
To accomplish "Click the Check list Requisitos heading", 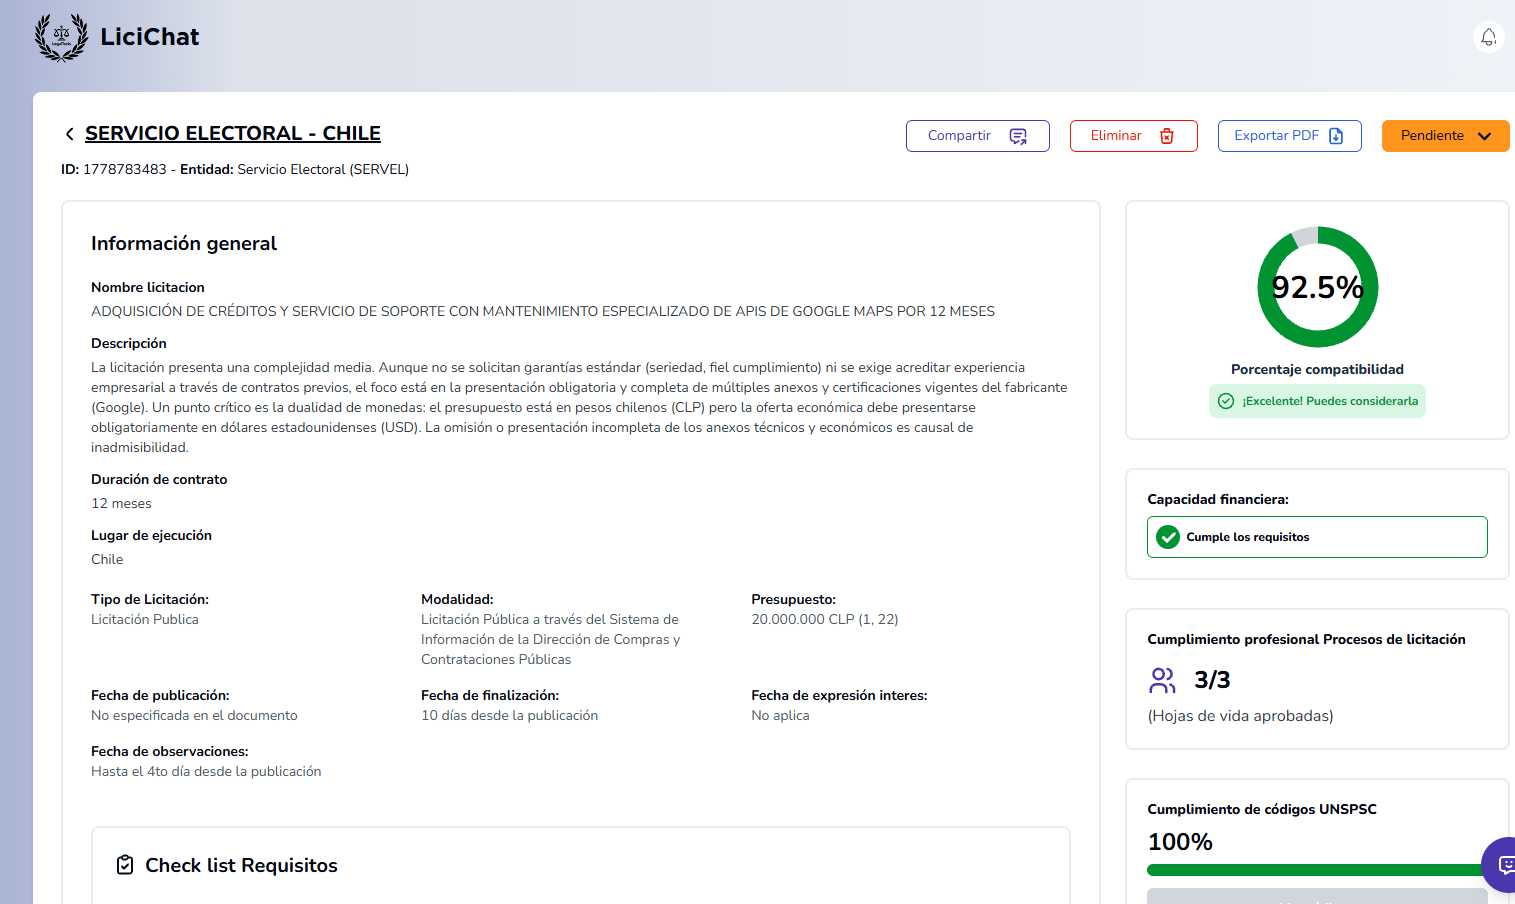I will tap(241, 865).
